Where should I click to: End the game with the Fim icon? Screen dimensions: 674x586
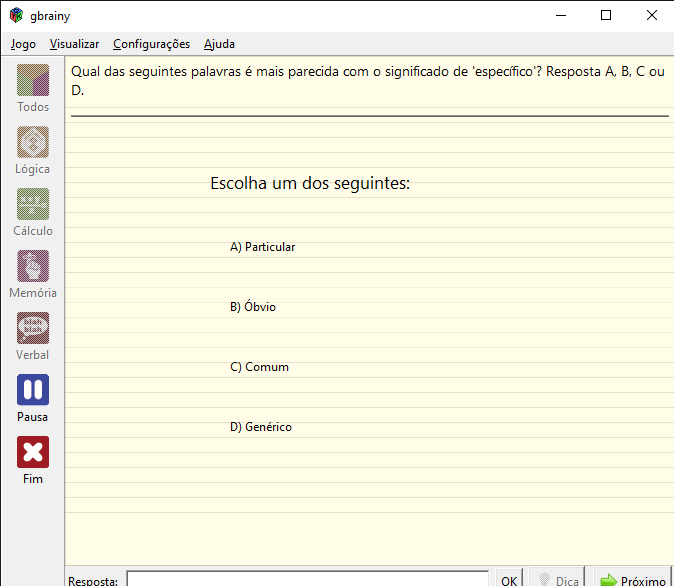tap(33, 452)
